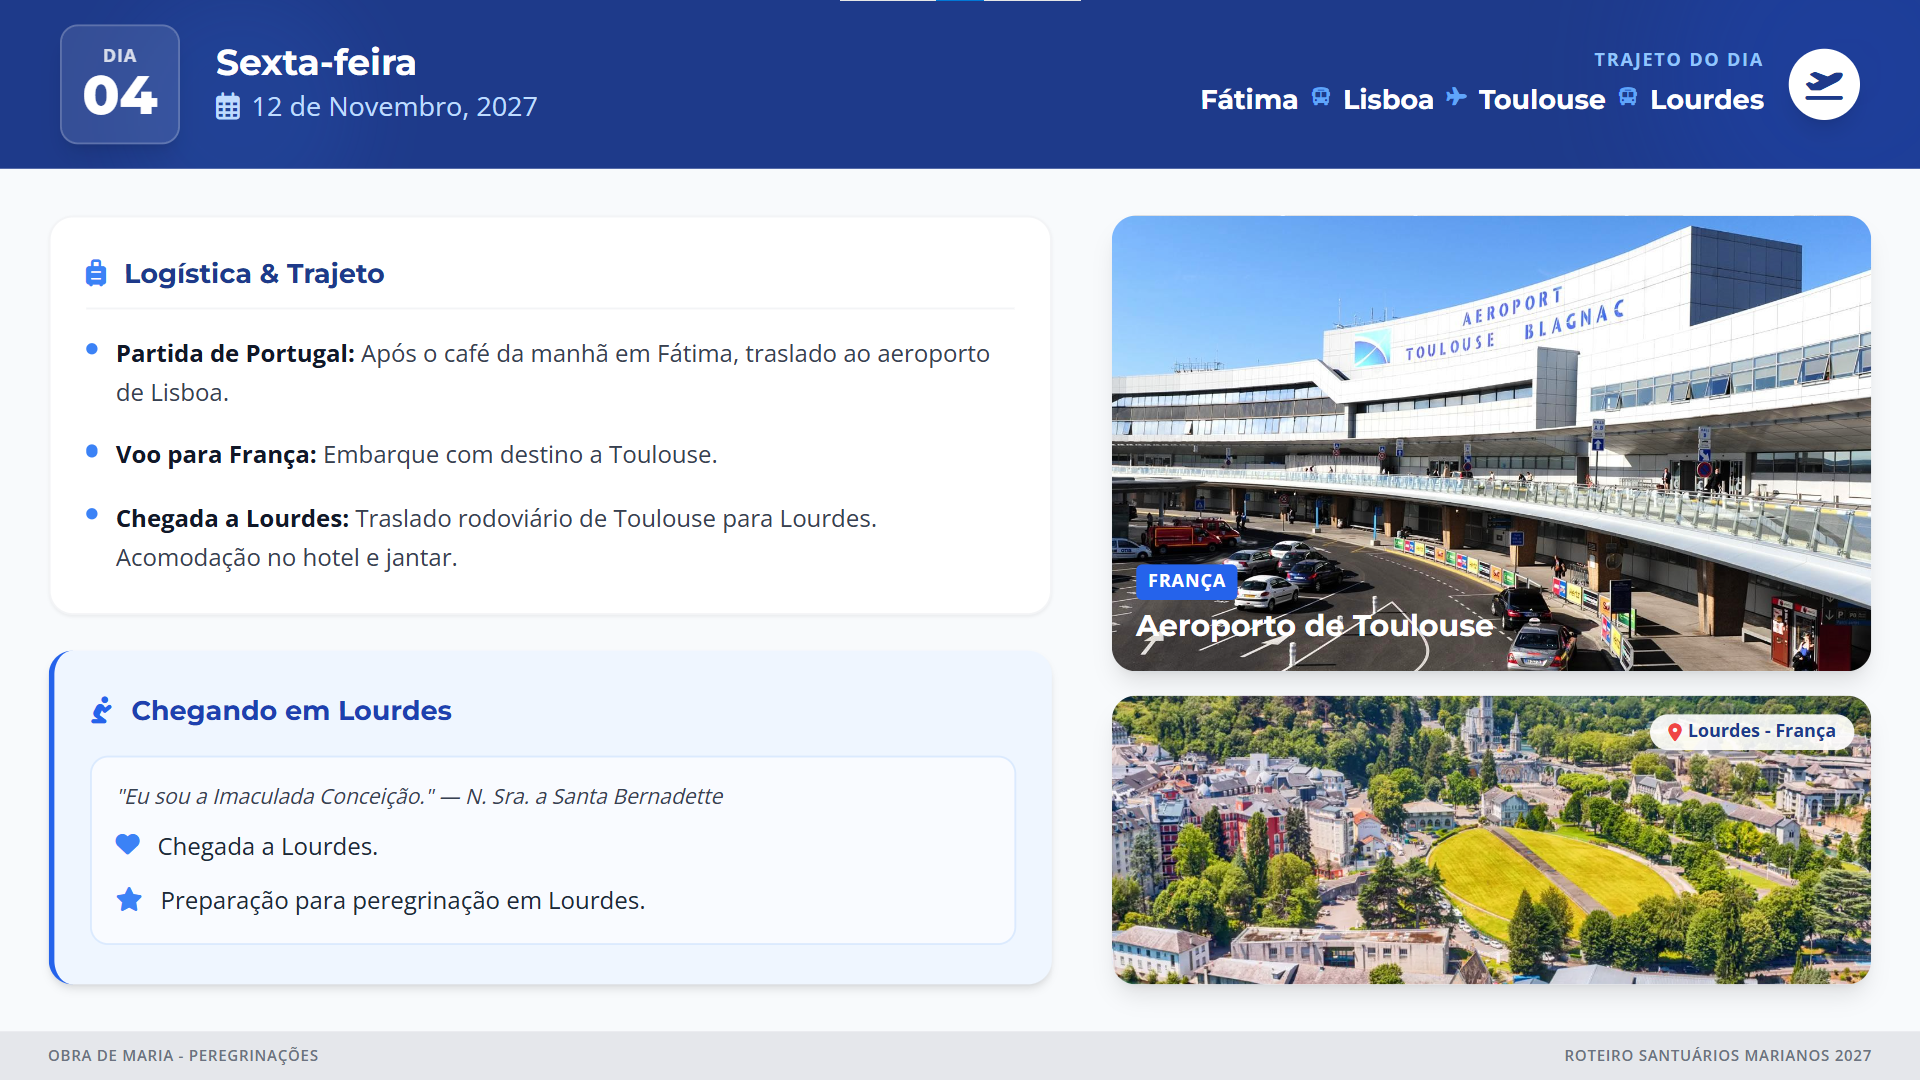Click the blue heart icon beside Chegada a Lourdes

pyautogui.click(x=128, y=845)
